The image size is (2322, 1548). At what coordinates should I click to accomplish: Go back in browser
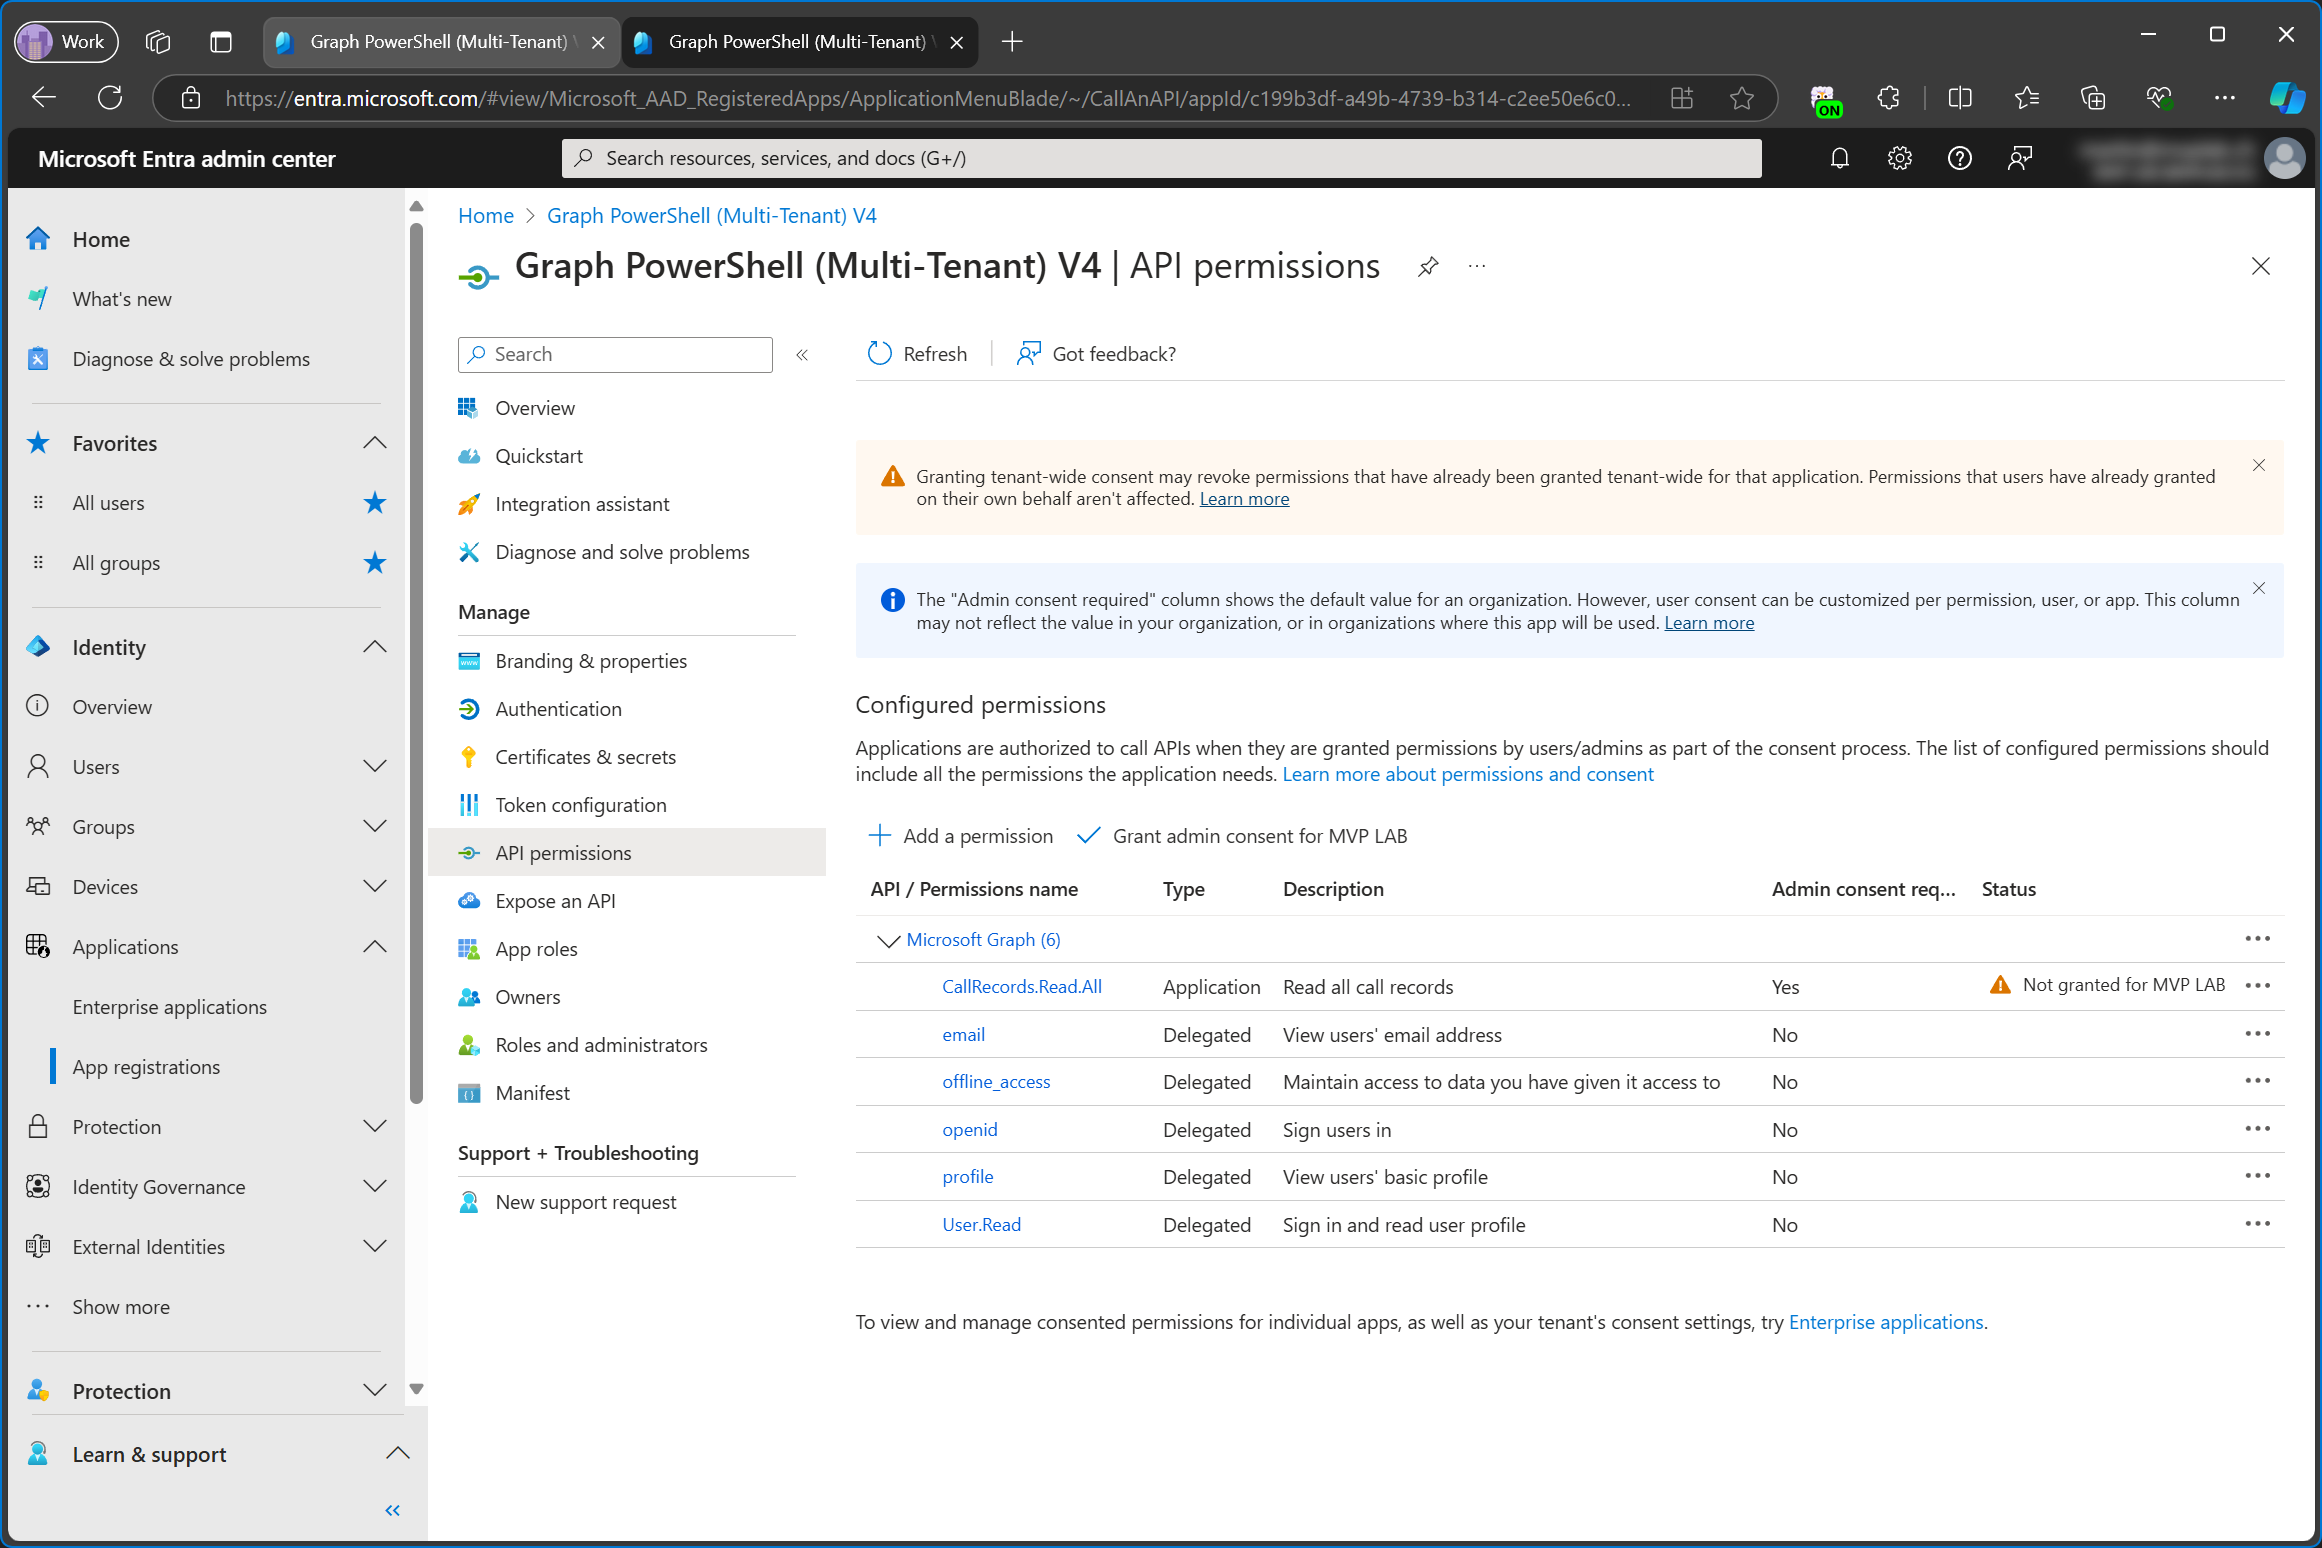[x=44, y=98]
